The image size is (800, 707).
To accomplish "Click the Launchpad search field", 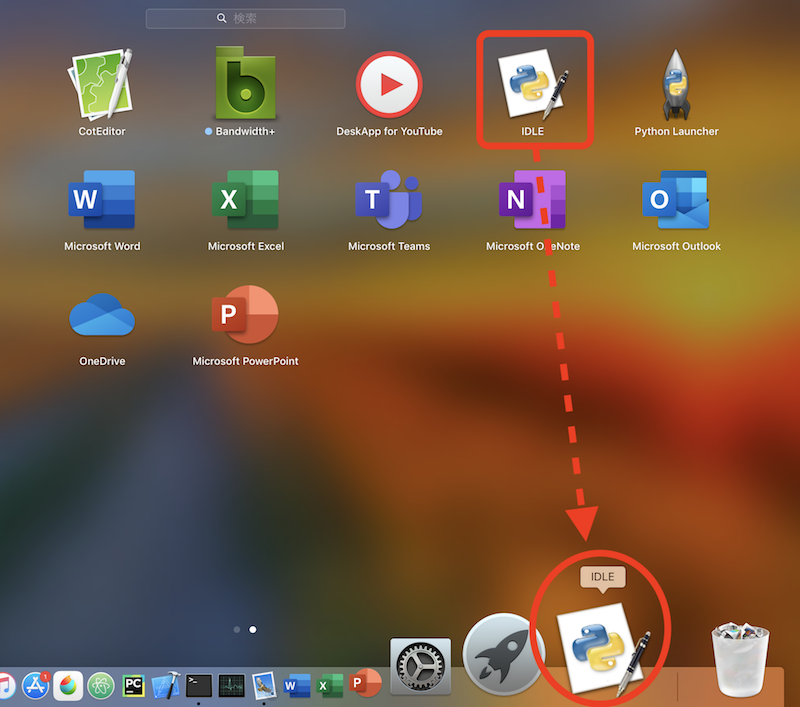I will click(245, 18).
